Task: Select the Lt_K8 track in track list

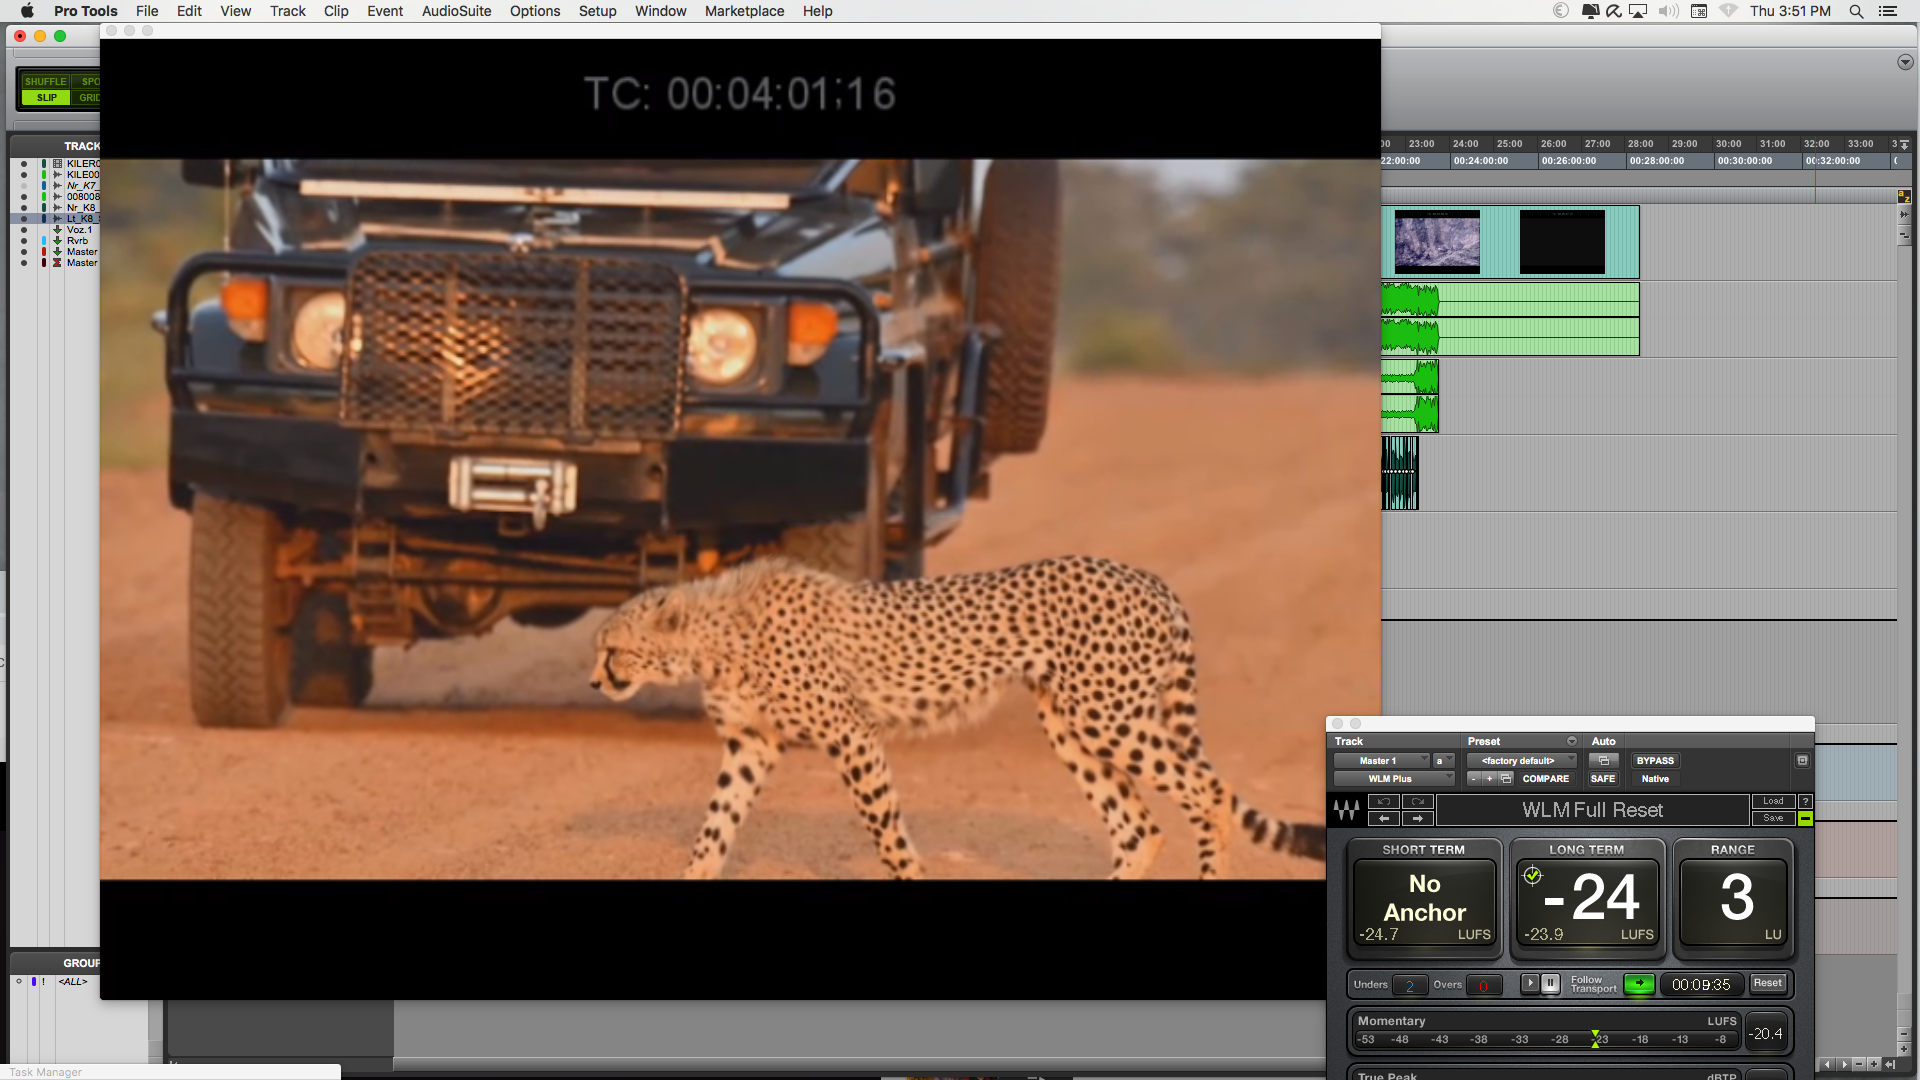Action: coord(80,218)
